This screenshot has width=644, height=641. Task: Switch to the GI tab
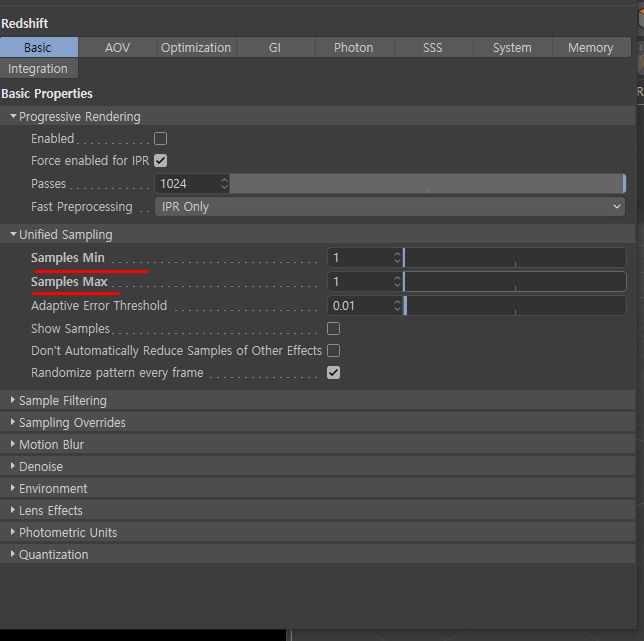pos(275,48)
